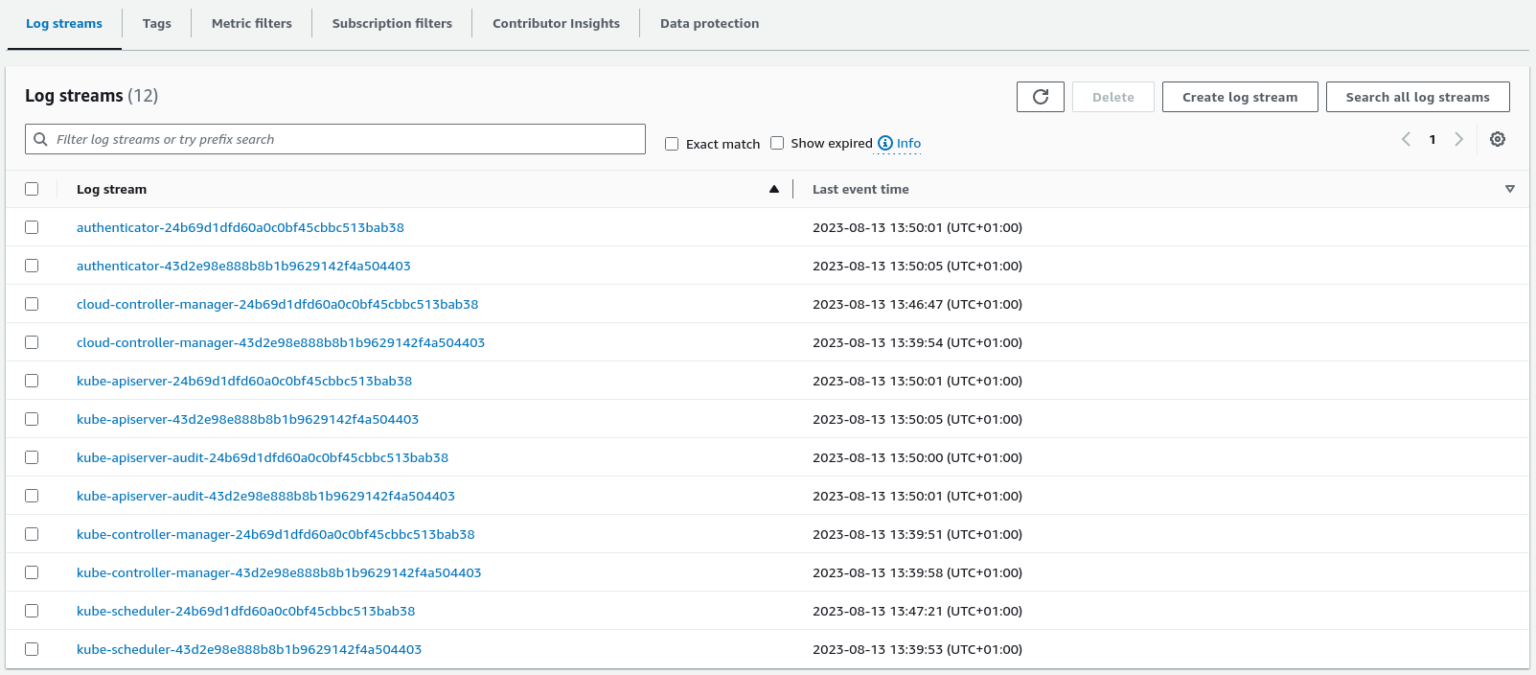Refresh the log streams list
The height and width of the screenshot is (675, 1536).
coord(1040,96)
